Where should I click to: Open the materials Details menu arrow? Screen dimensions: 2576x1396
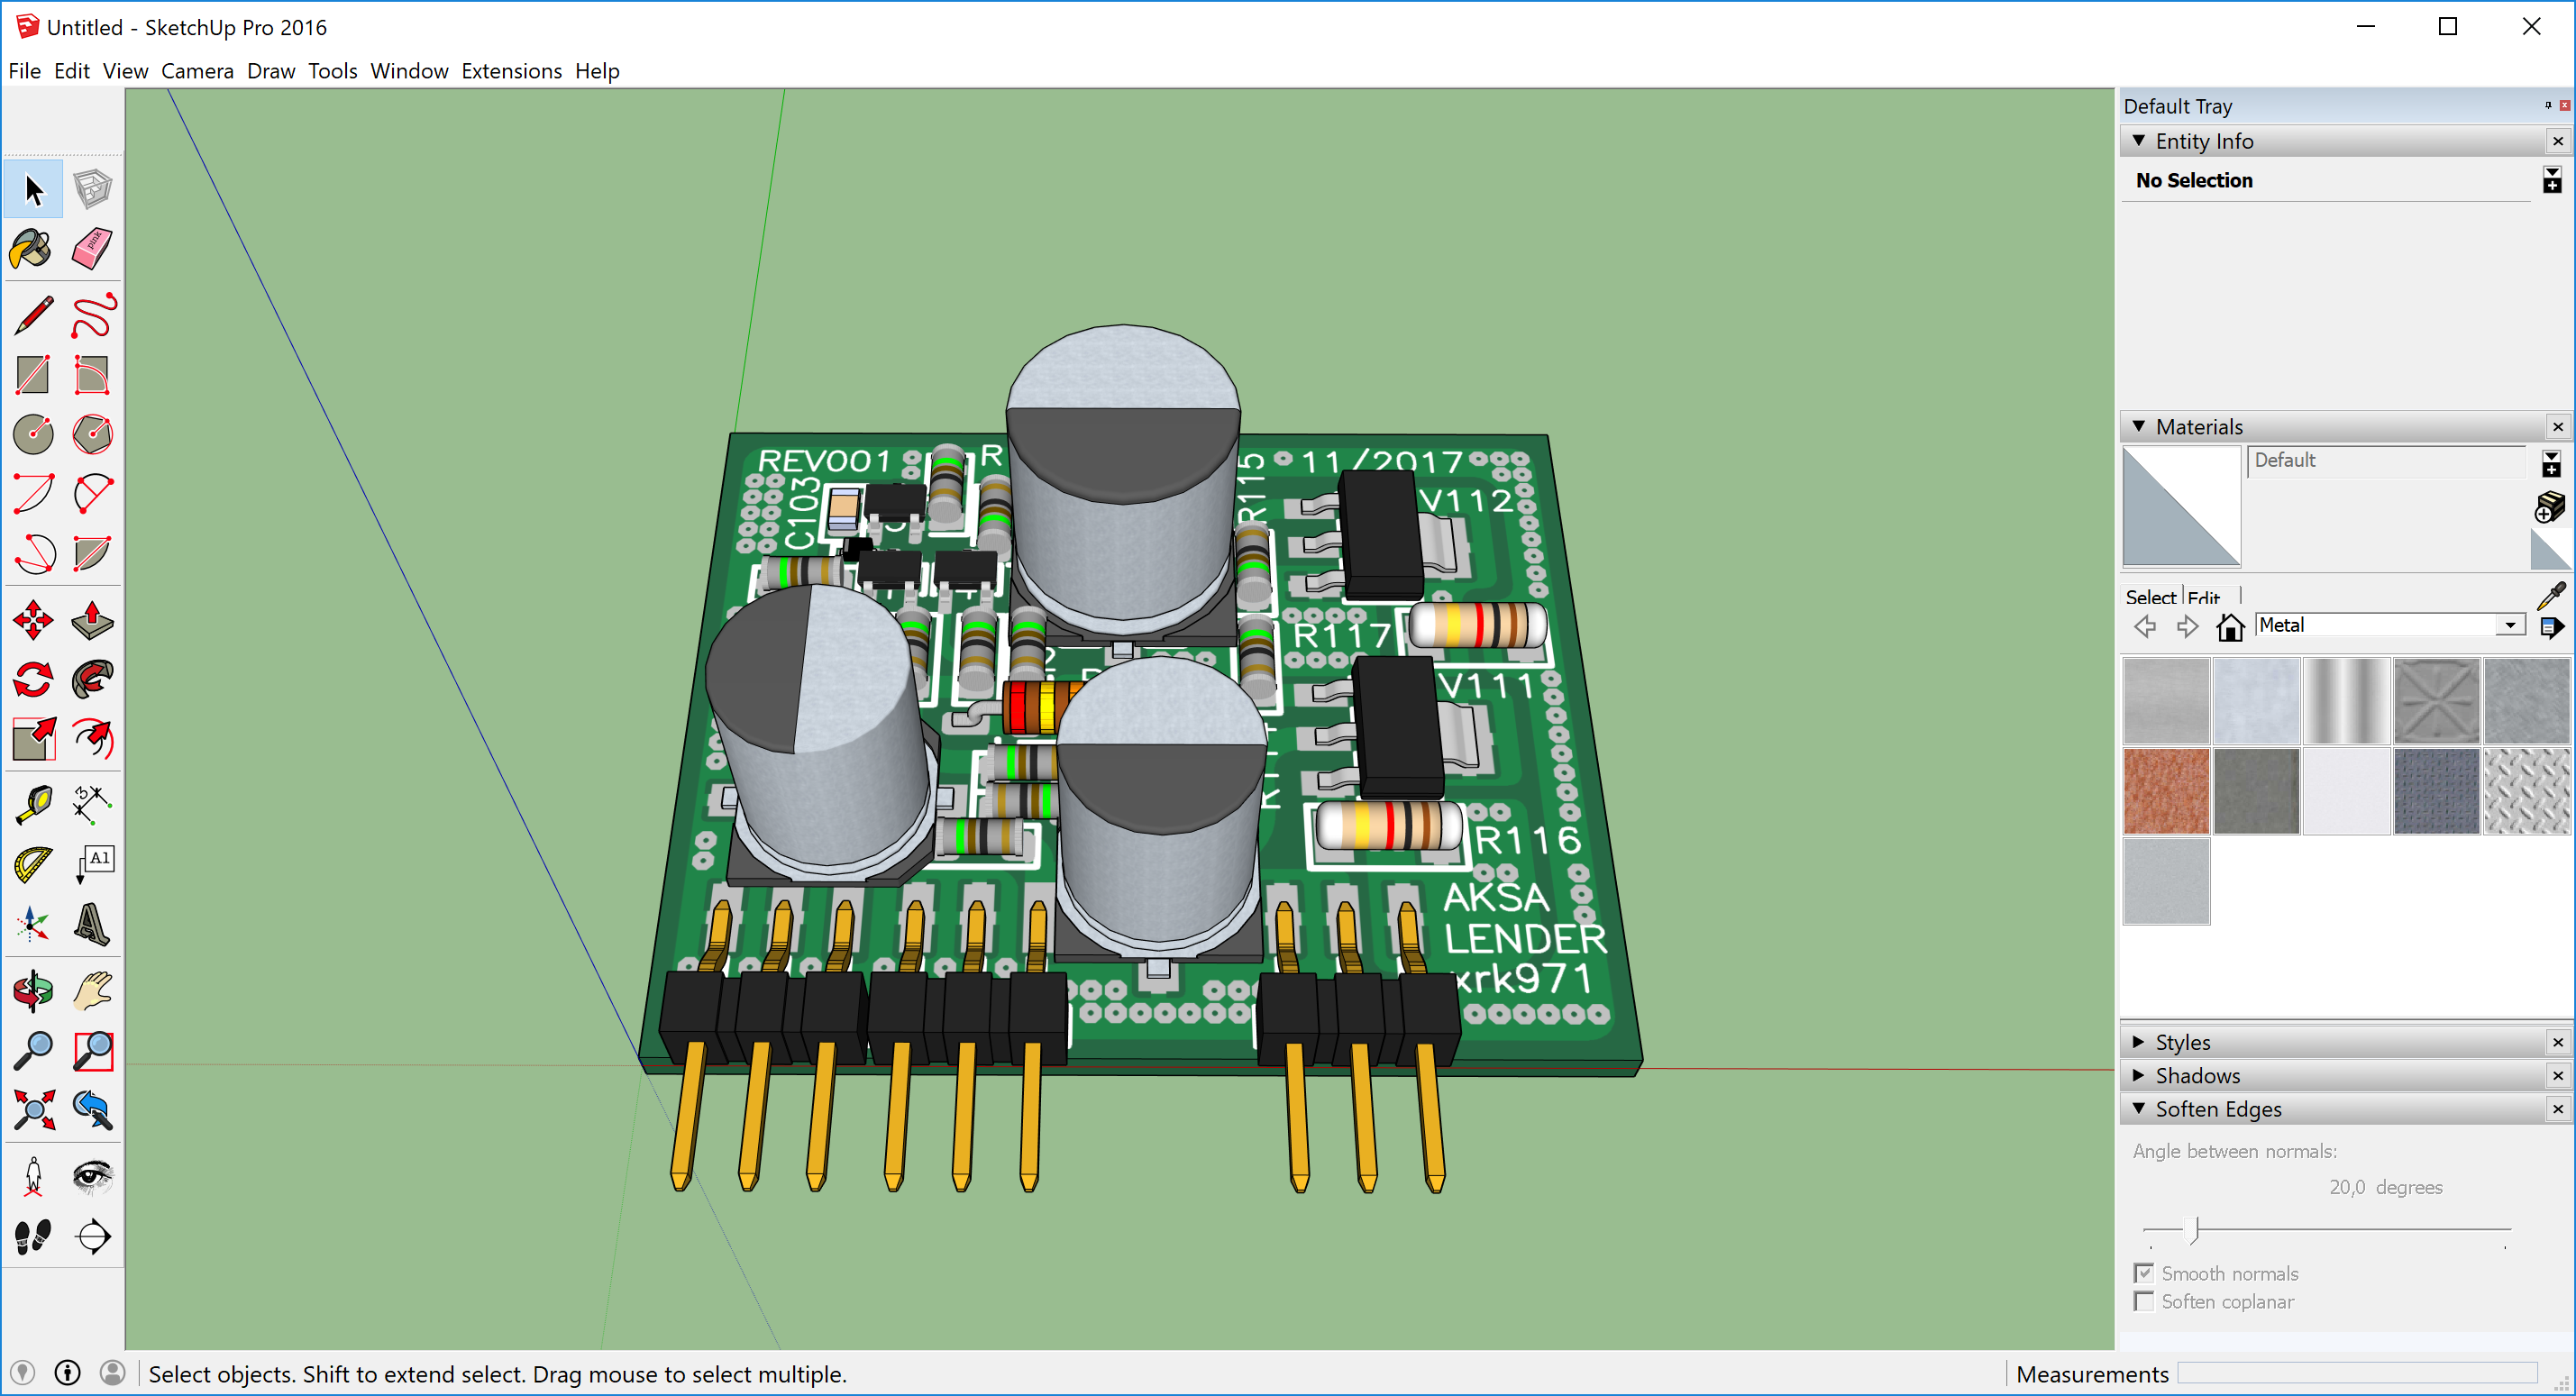click(x=2552, y=627)
